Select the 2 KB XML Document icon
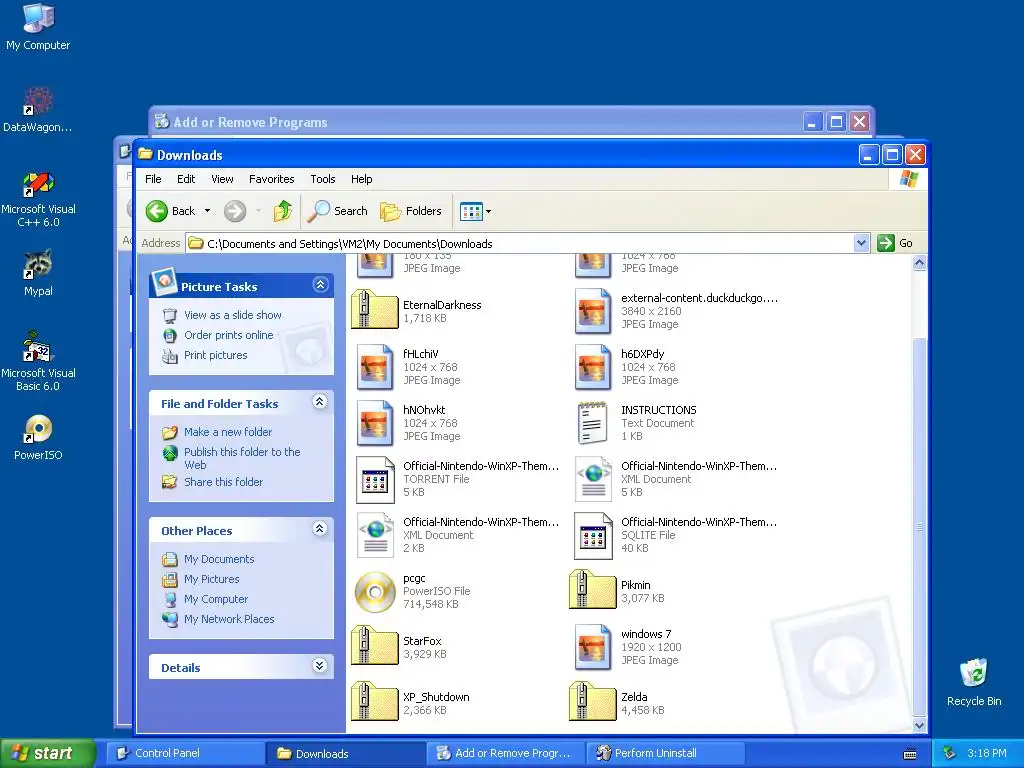Screen dimensions: 1024x768 click(375, 536)
